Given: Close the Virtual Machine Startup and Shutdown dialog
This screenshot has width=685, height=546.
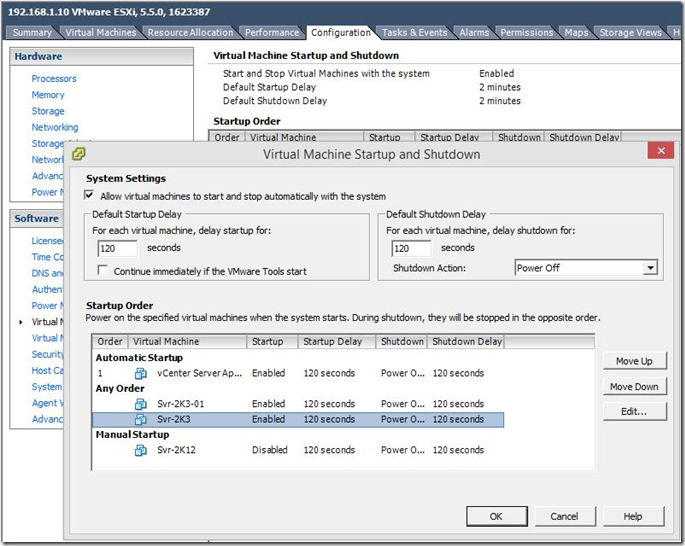Looking at the screenshot, I should [661, 151].
